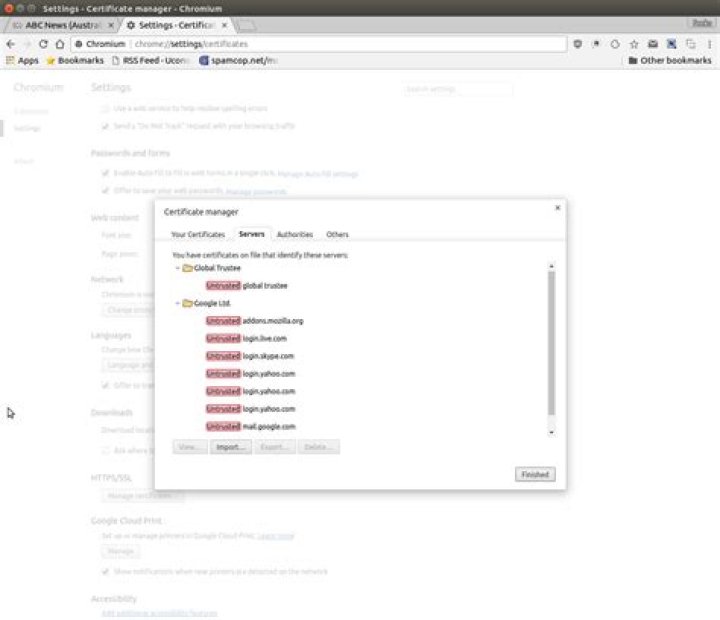Screen dimensions: 720x620
Task: Open the RSS Feed bookmark
Action: 151,61
